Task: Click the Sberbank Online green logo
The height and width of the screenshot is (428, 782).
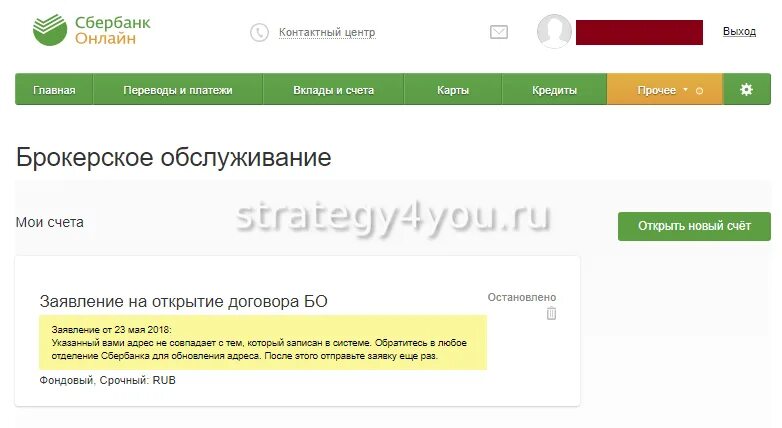Action: click(x=50, y=30)
